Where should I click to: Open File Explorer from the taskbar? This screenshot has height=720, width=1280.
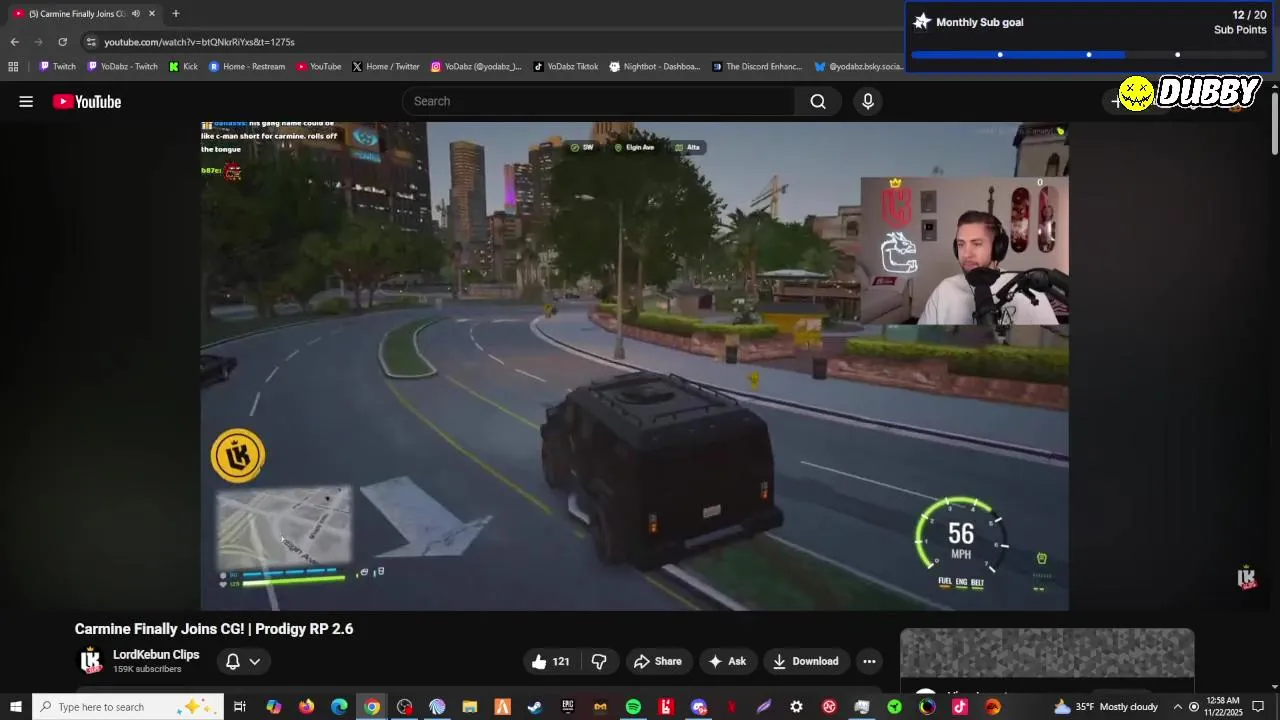[x=469, y=707]
